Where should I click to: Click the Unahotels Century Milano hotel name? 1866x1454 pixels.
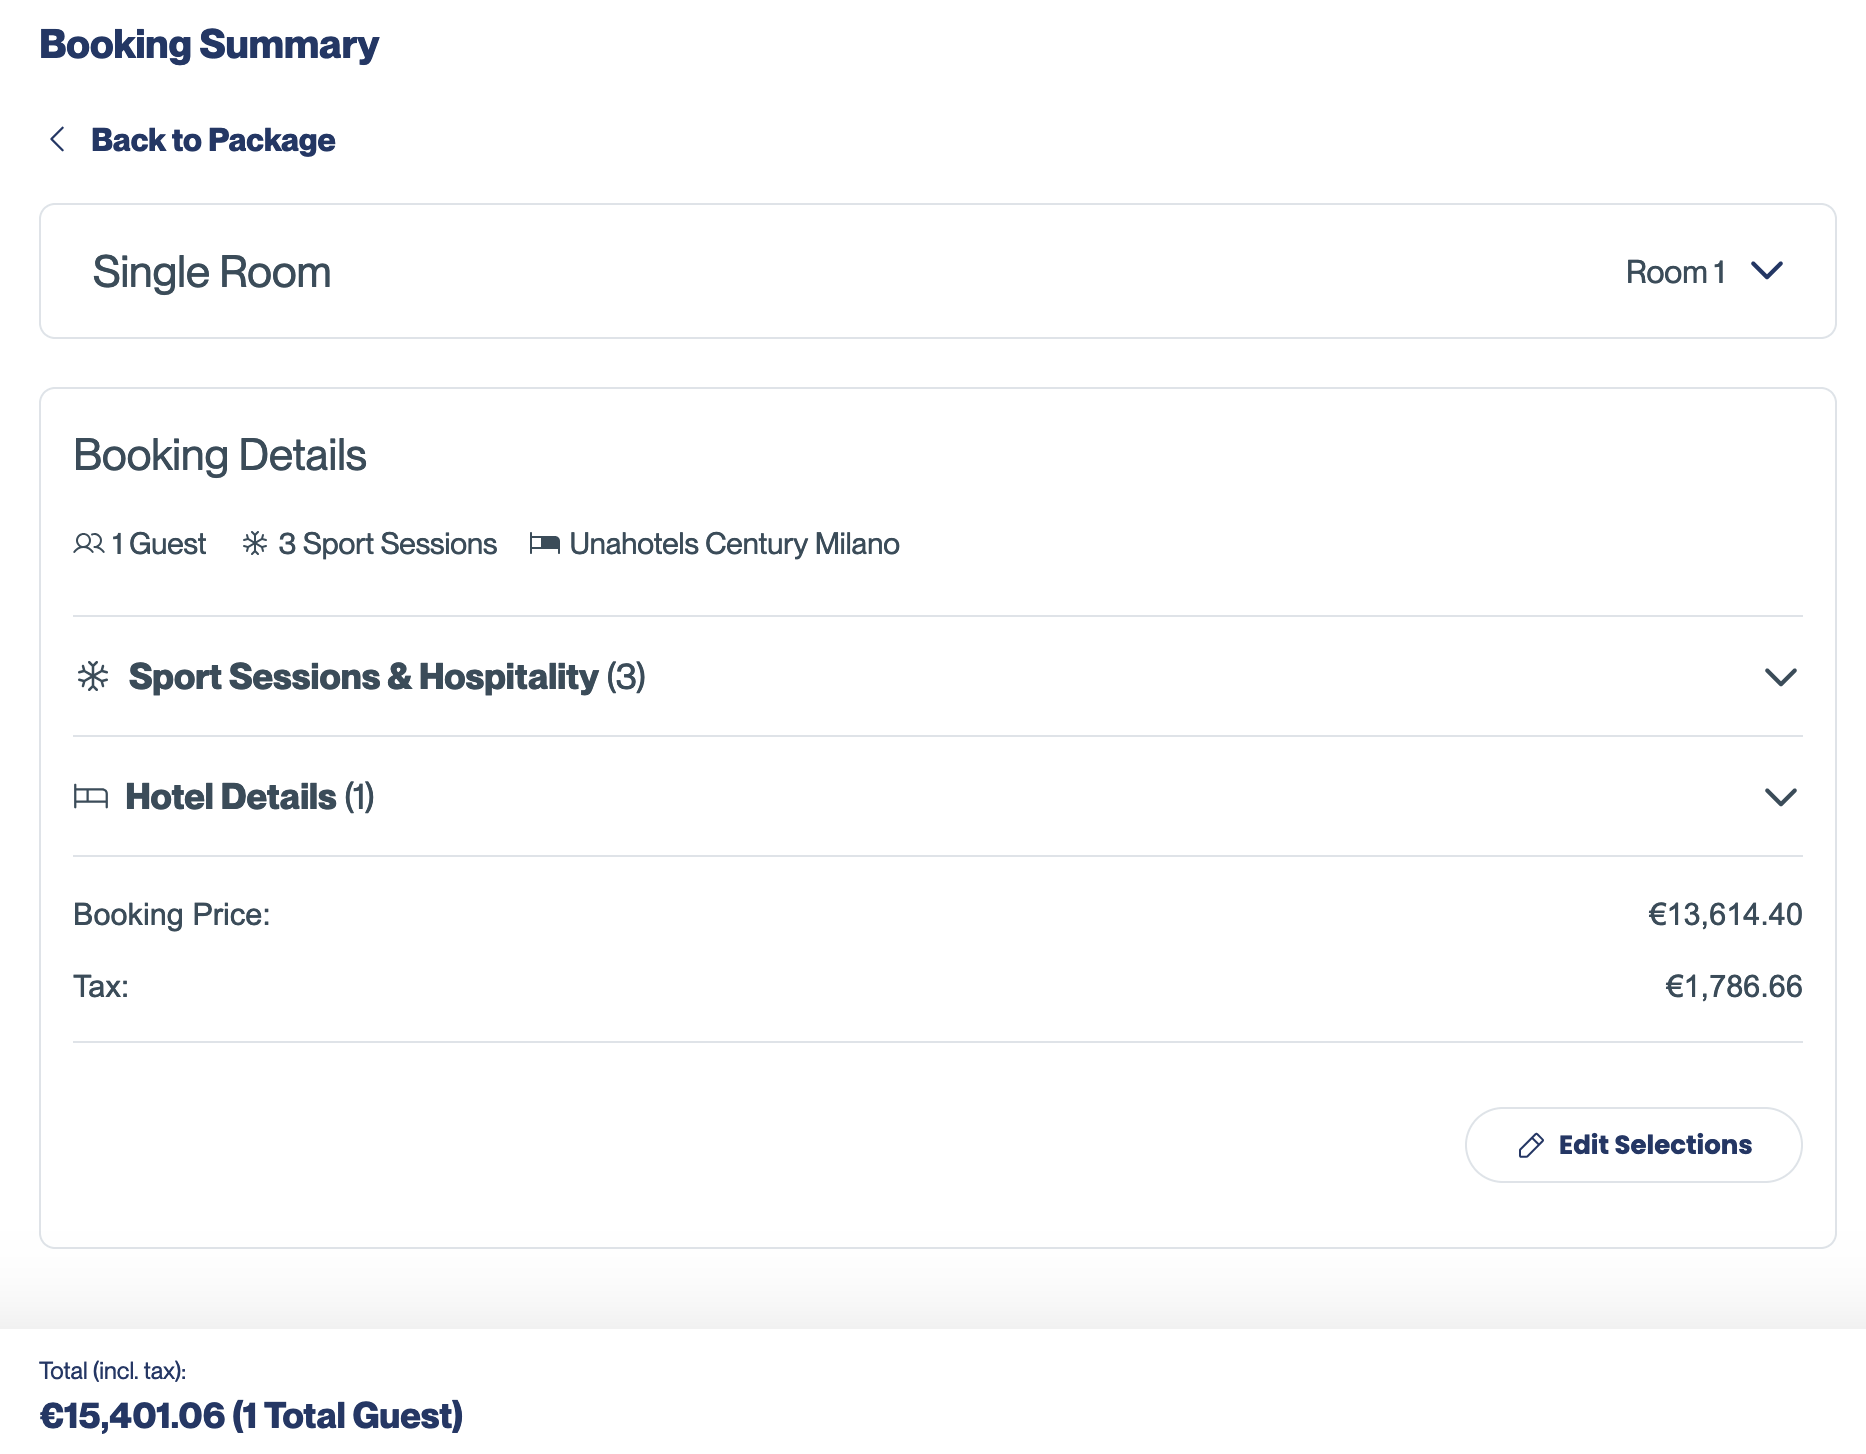point(734,543)
